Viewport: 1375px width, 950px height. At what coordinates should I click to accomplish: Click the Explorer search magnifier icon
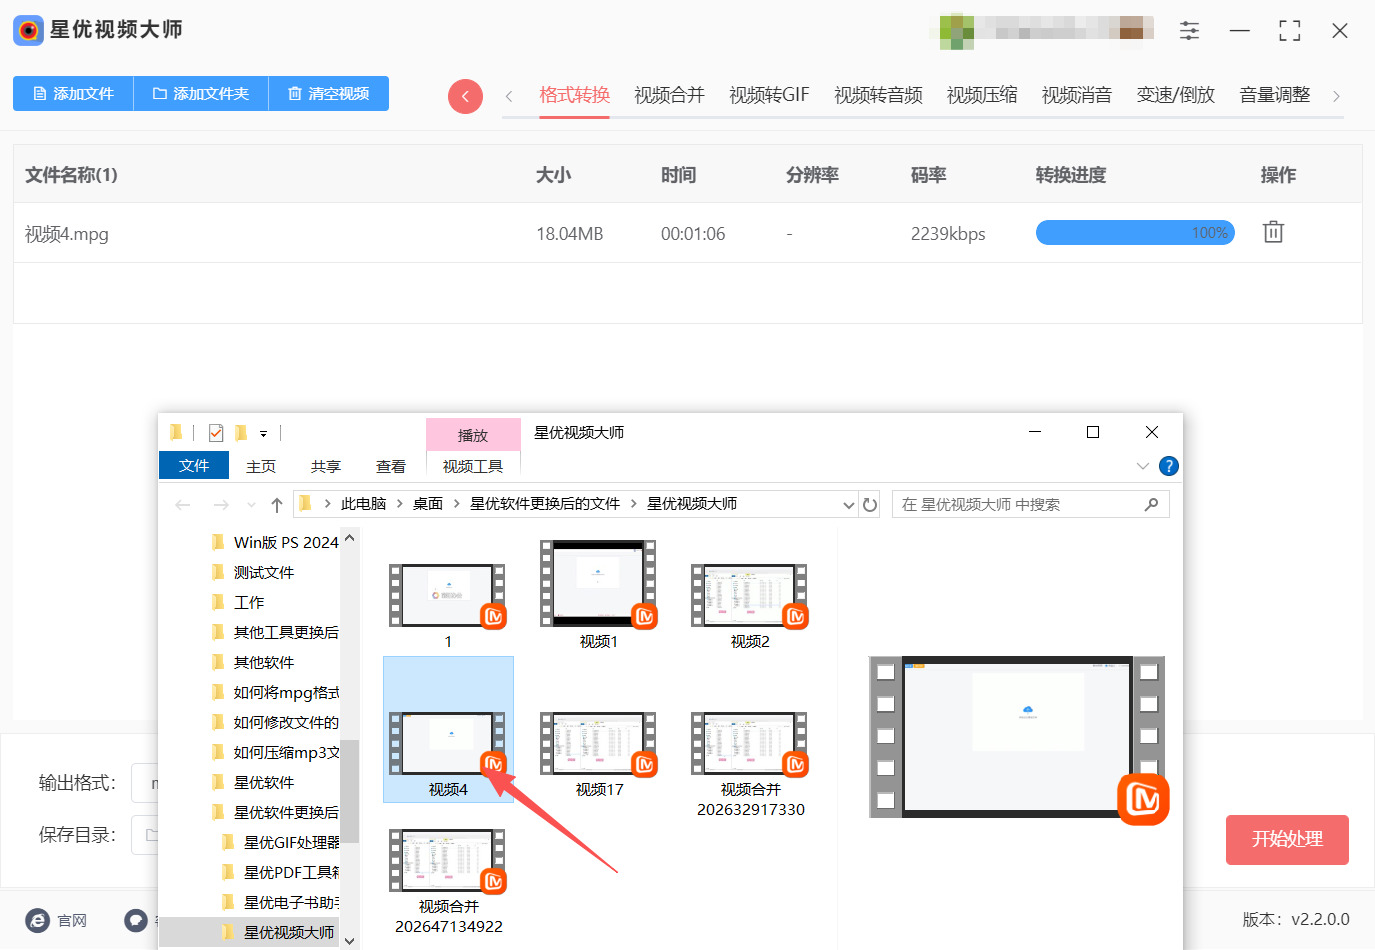pyautogui.click(x=1151, y=505)
